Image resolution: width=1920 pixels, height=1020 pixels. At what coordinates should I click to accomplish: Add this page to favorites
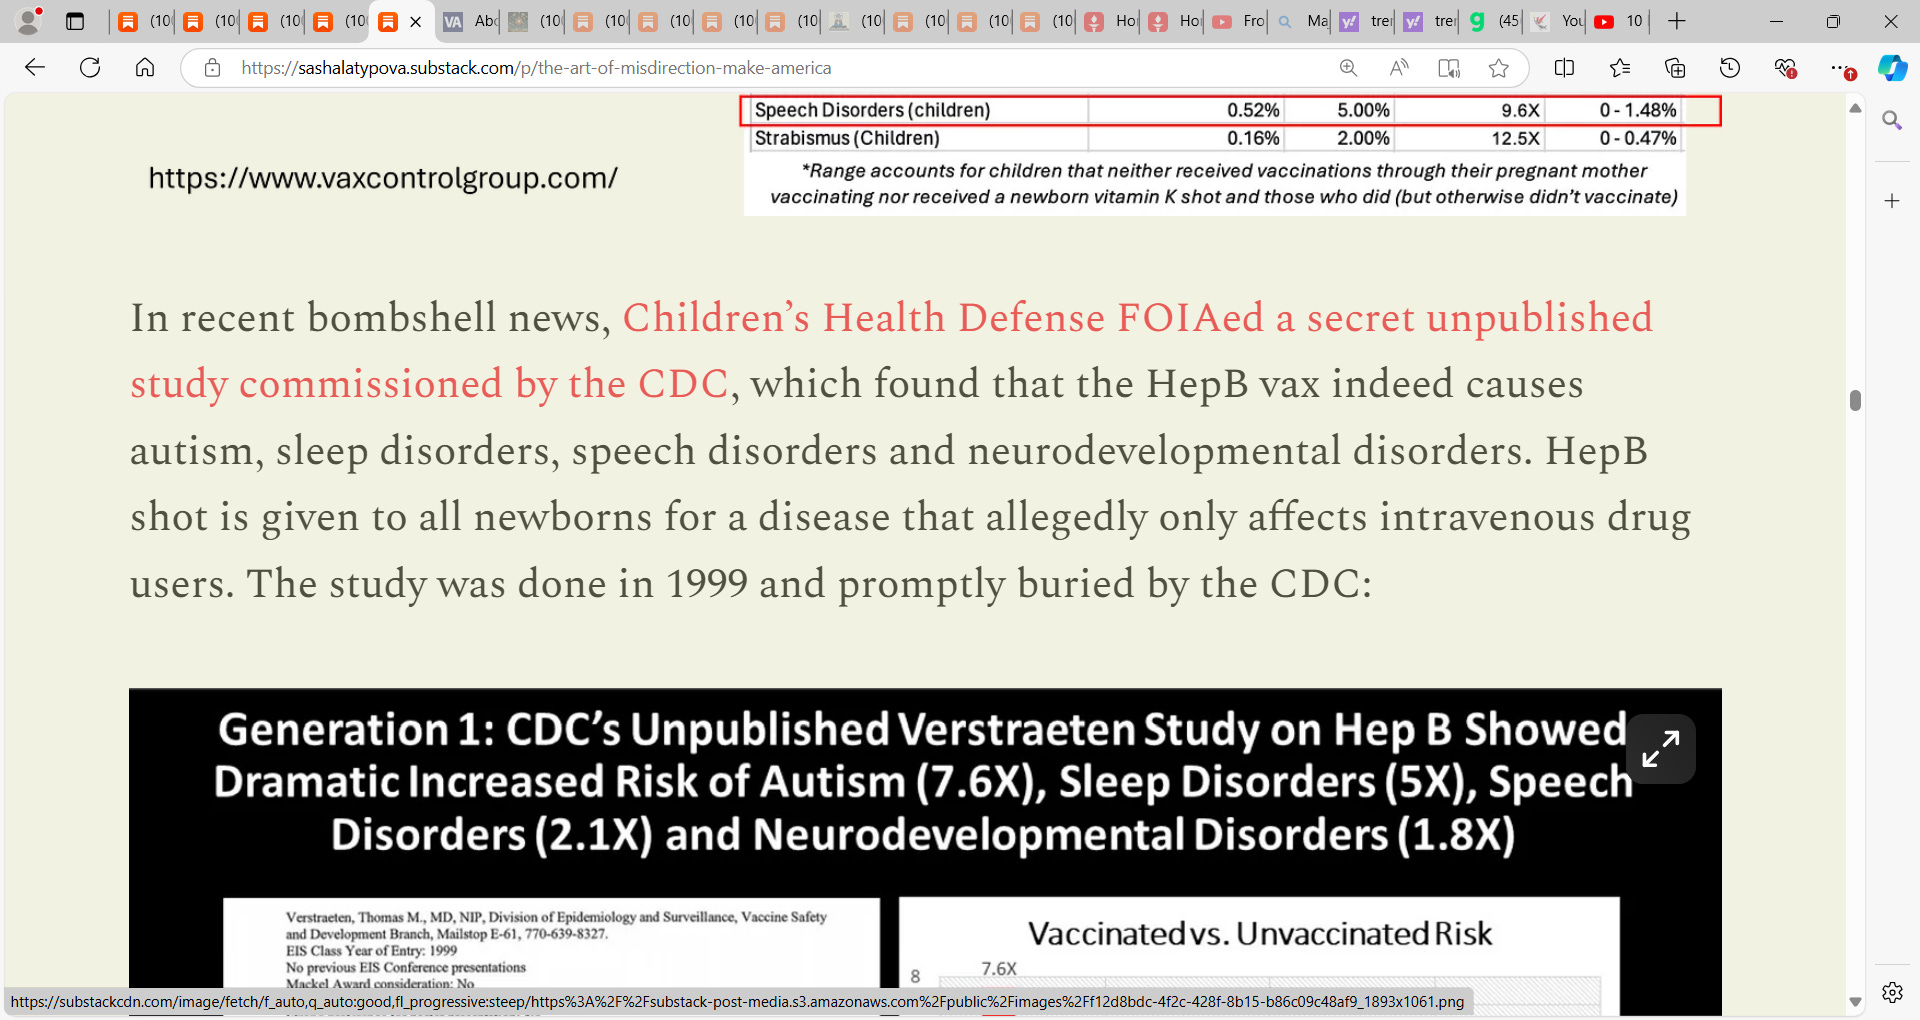[x=1498, y=68]
